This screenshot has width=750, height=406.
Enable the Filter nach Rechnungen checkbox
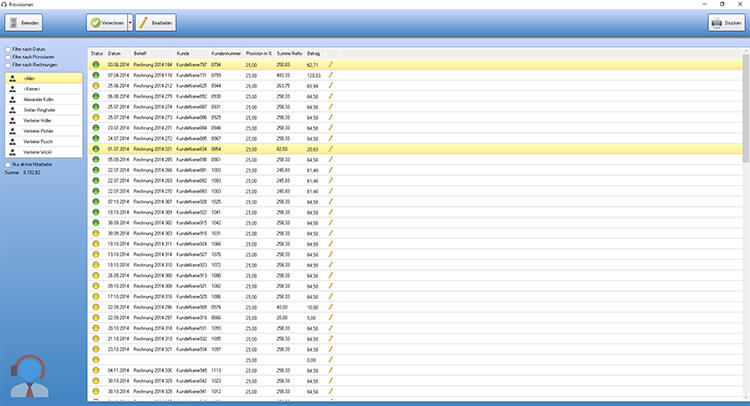tap(8, 65)
